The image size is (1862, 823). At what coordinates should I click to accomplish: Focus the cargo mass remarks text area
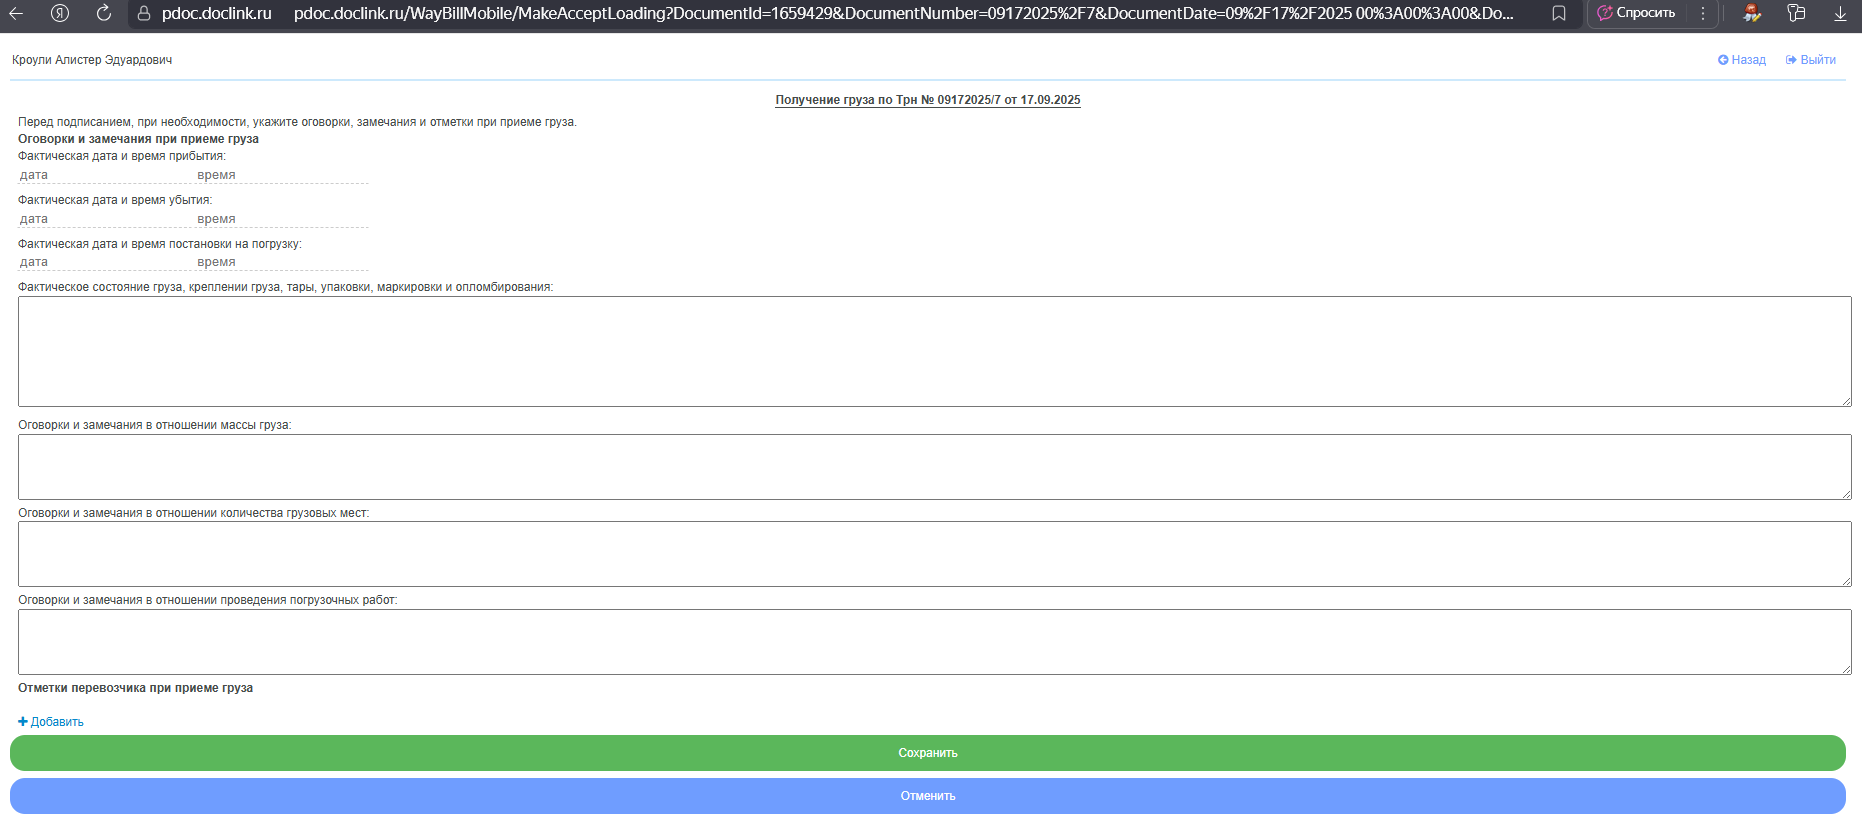pyautogui.click(x=934, y=467)
